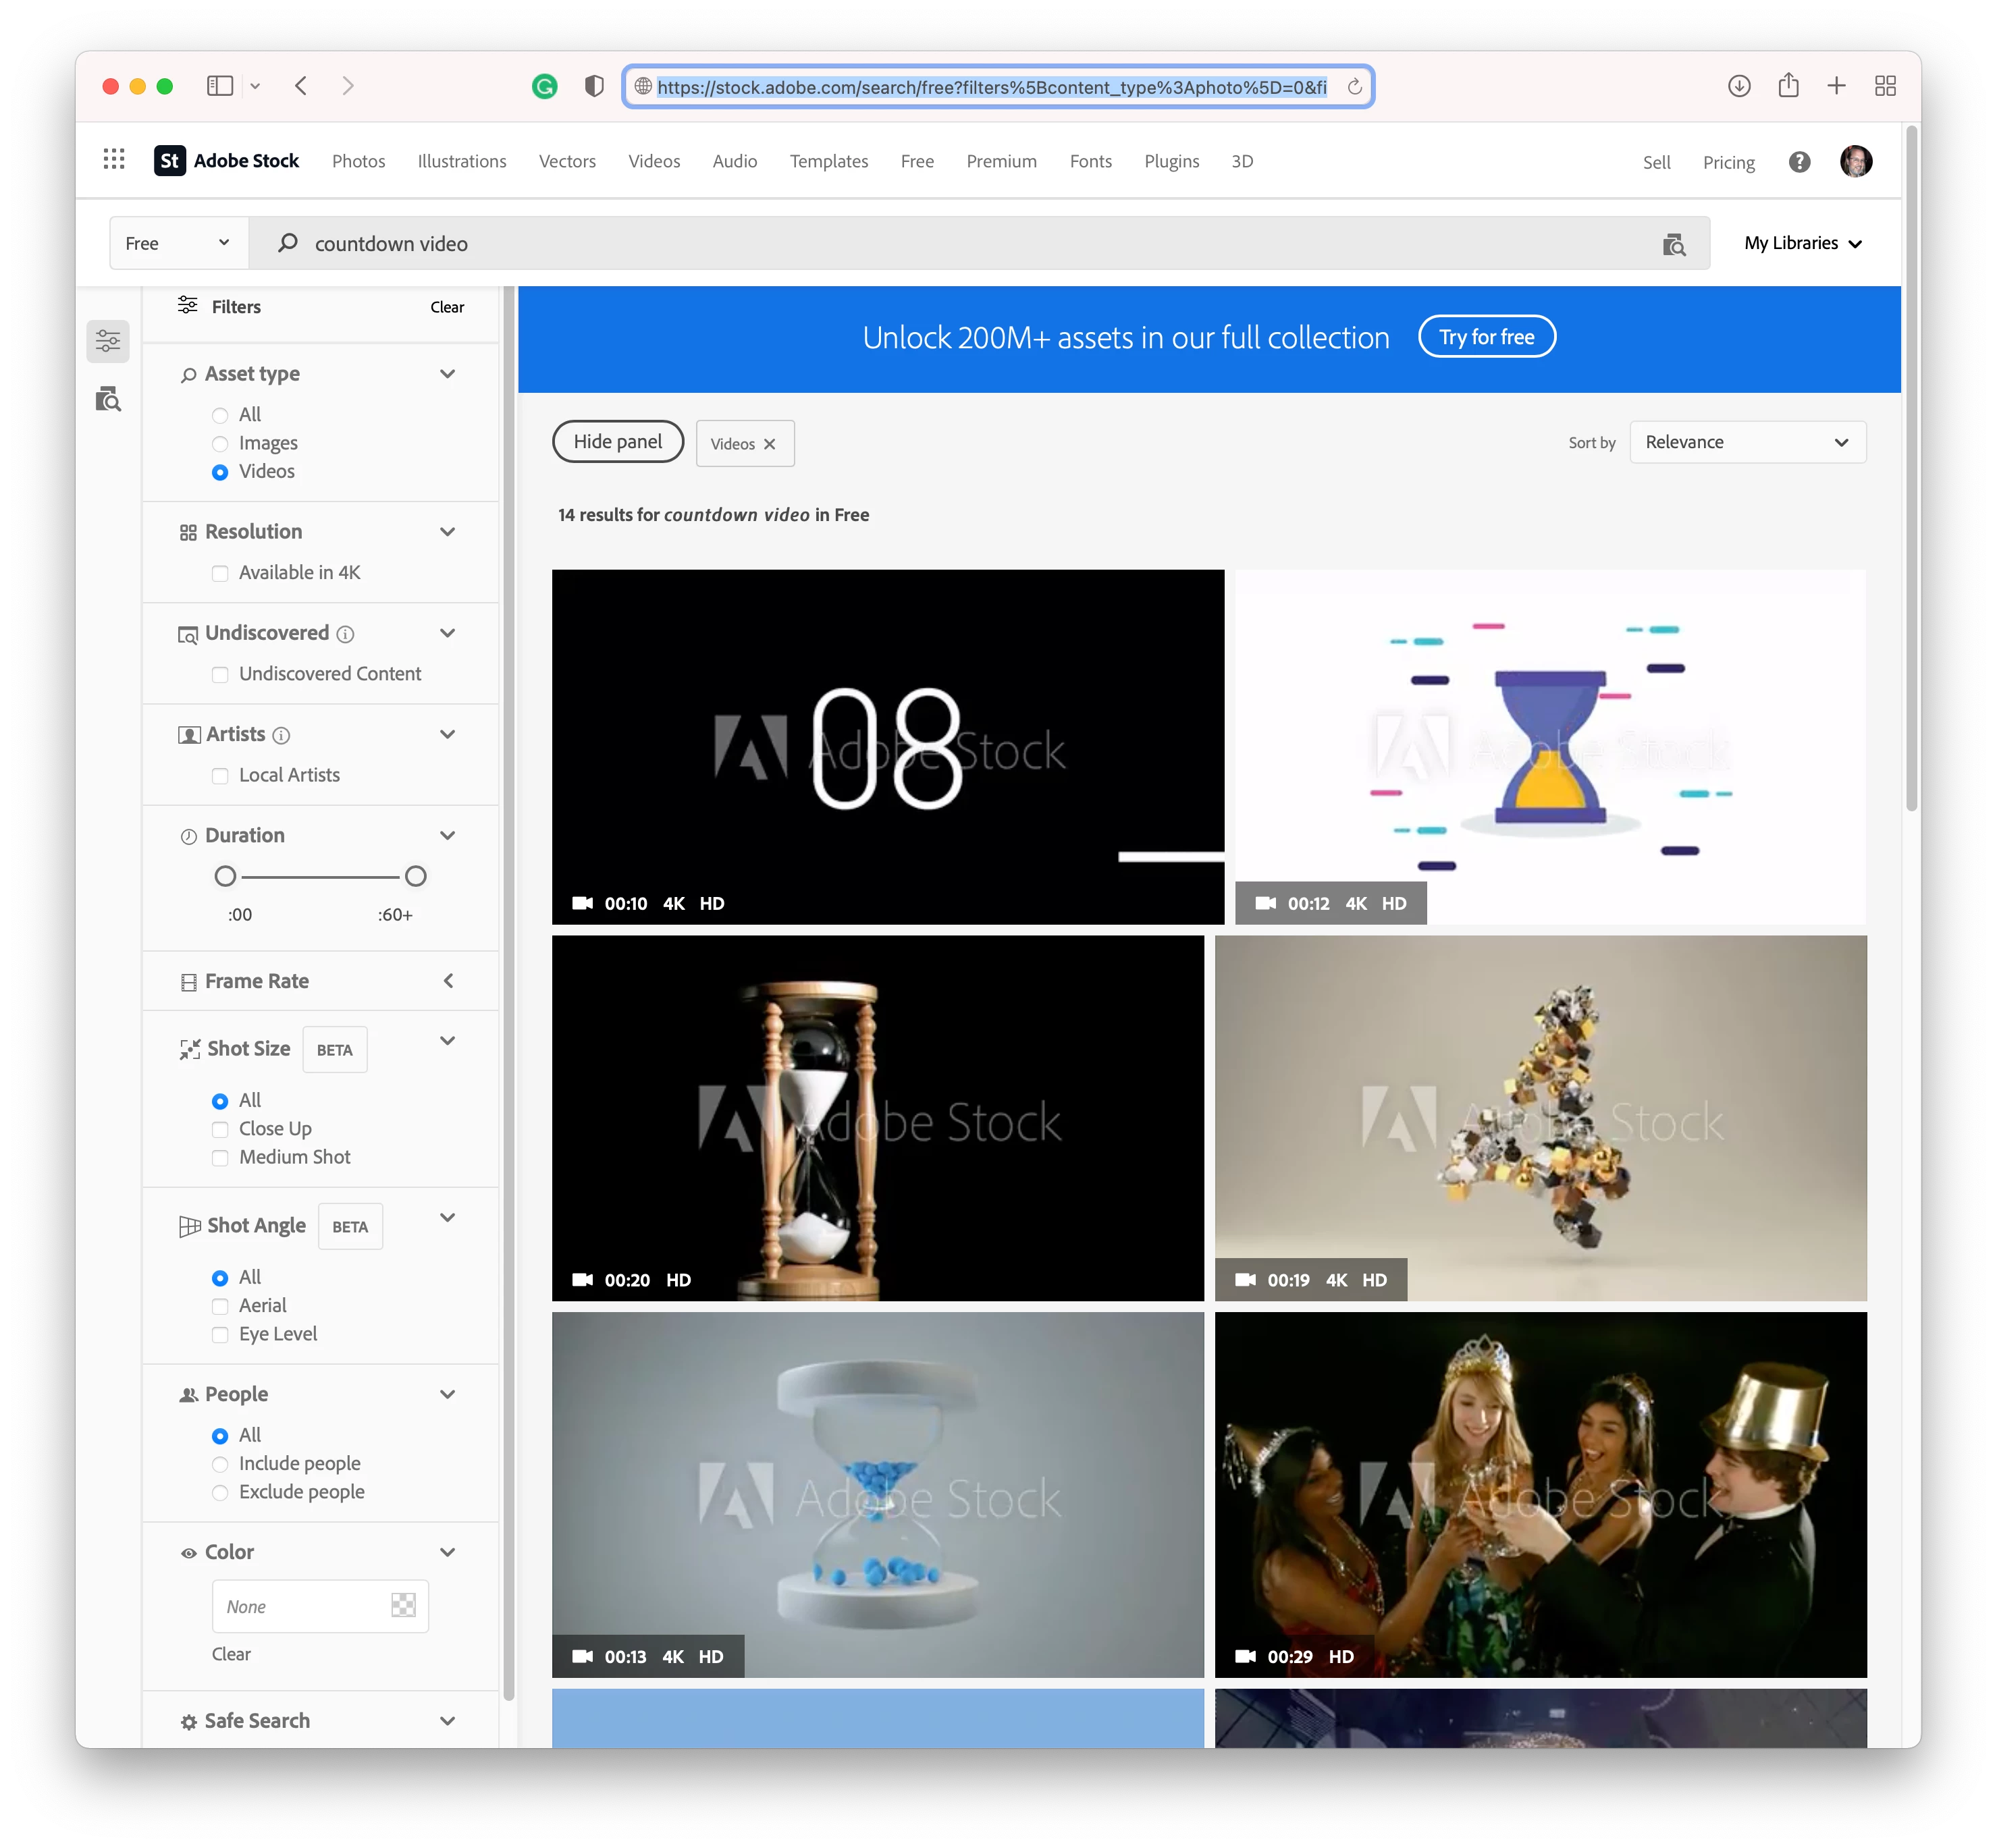Click the filters sliders icon in left sidebar
The width and height of the screenshot is (1997, 1848).
(108, 342)
